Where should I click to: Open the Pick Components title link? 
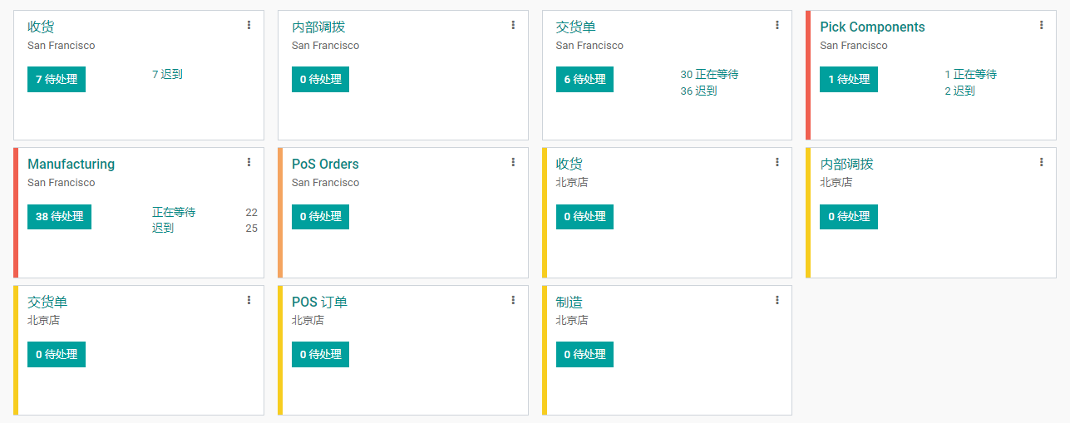872,27
